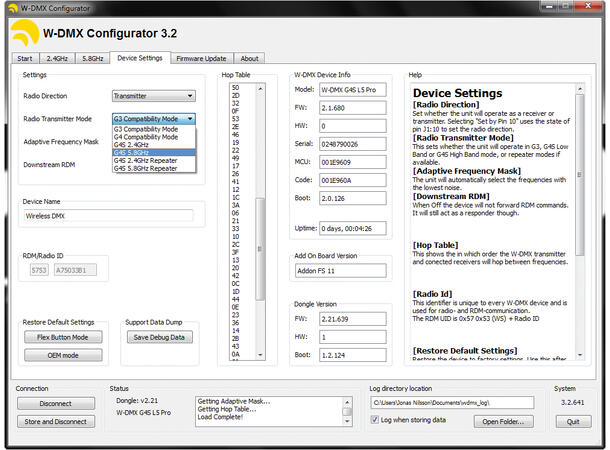This screenshot has width=610, height=450.
Task: Click the Help panel scrollbar thumb
Action: (580, 175)
